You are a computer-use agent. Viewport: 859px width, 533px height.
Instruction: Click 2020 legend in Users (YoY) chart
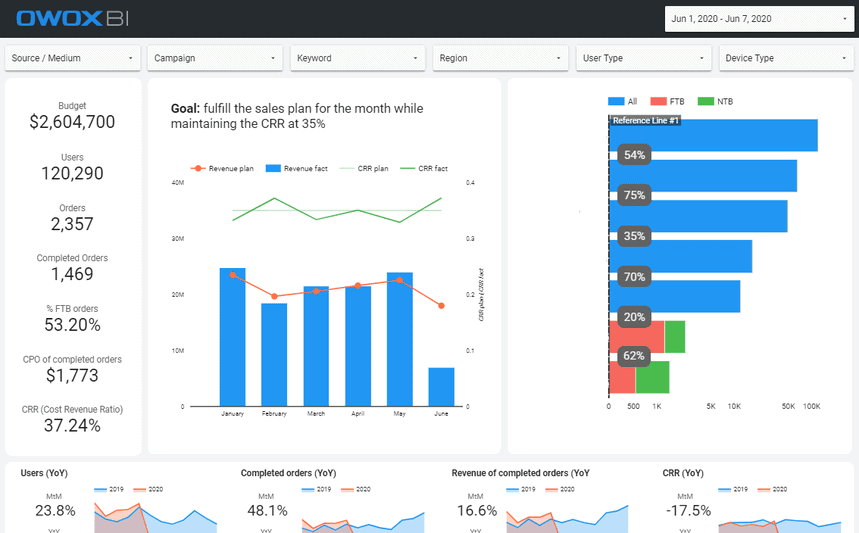(x=148, y=489)
